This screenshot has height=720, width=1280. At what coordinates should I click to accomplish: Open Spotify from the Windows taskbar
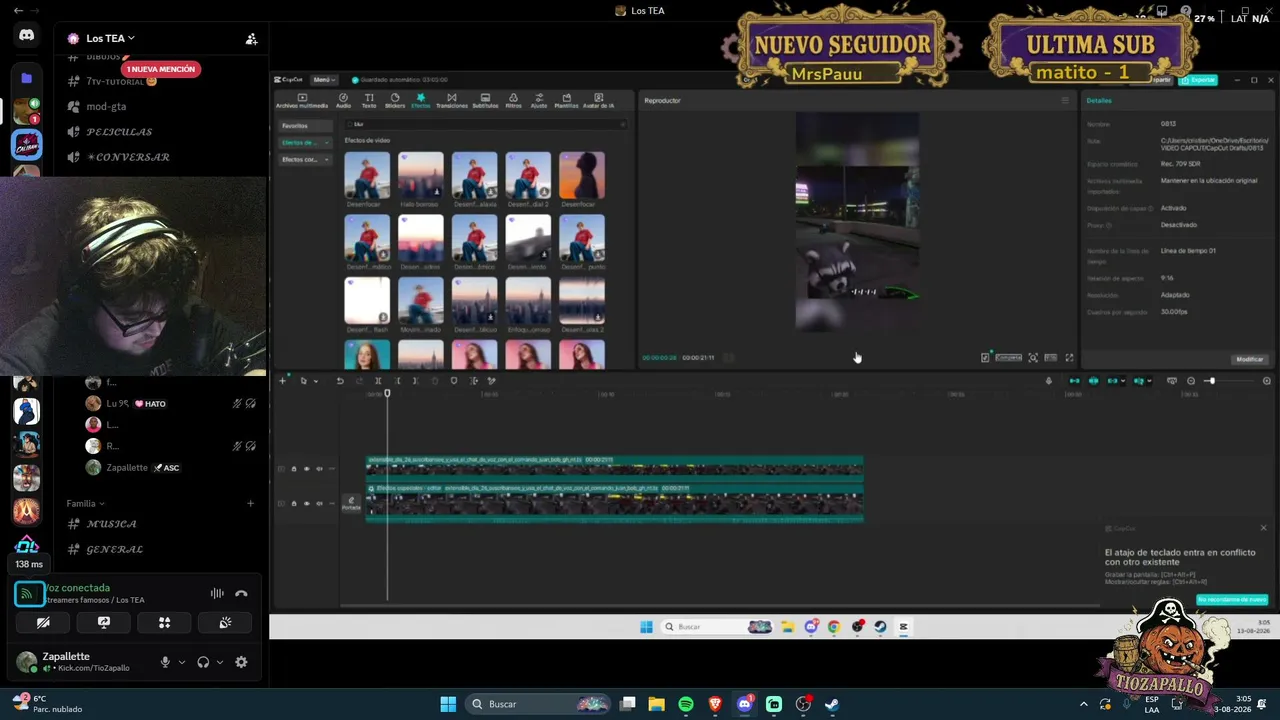tap(686, 704)
